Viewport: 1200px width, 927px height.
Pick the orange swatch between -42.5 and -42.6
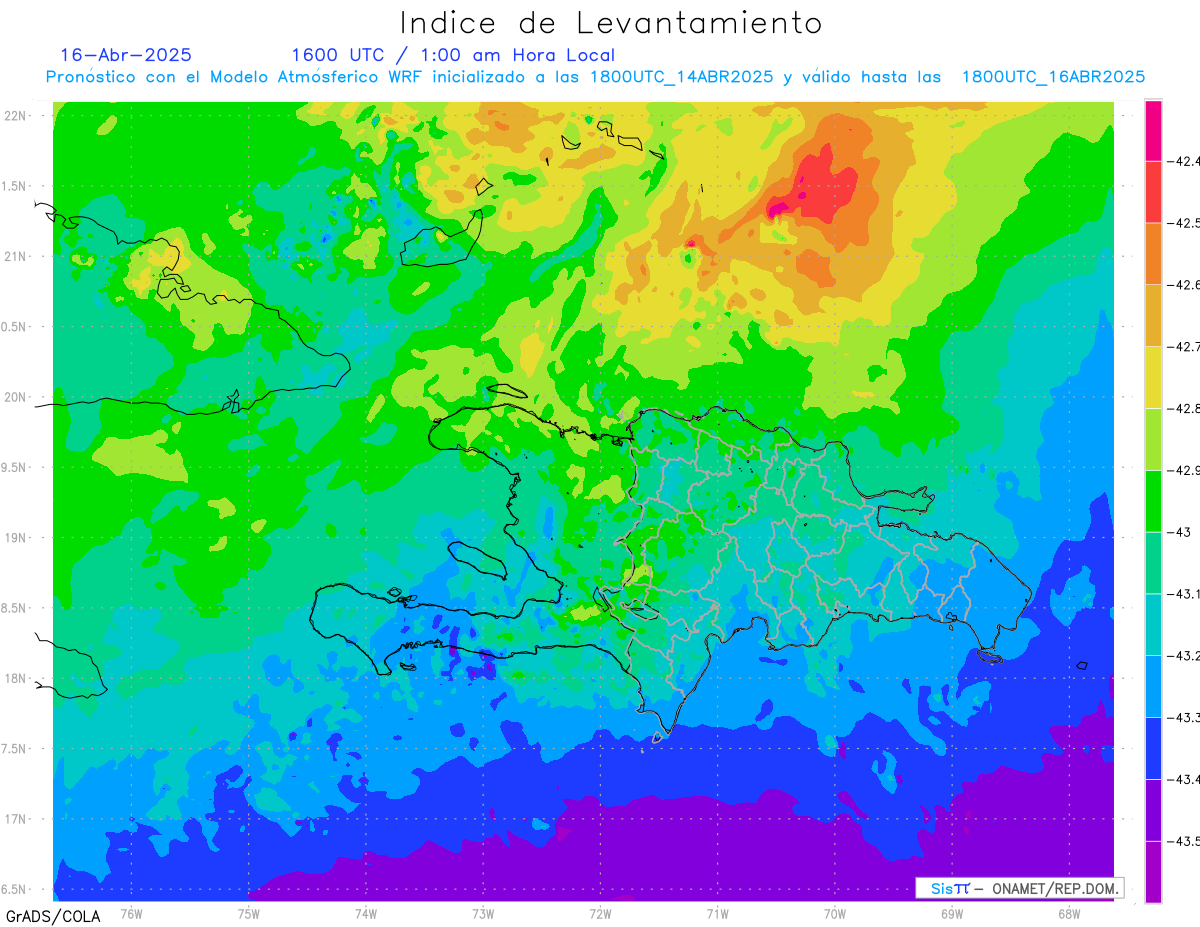1153,253
